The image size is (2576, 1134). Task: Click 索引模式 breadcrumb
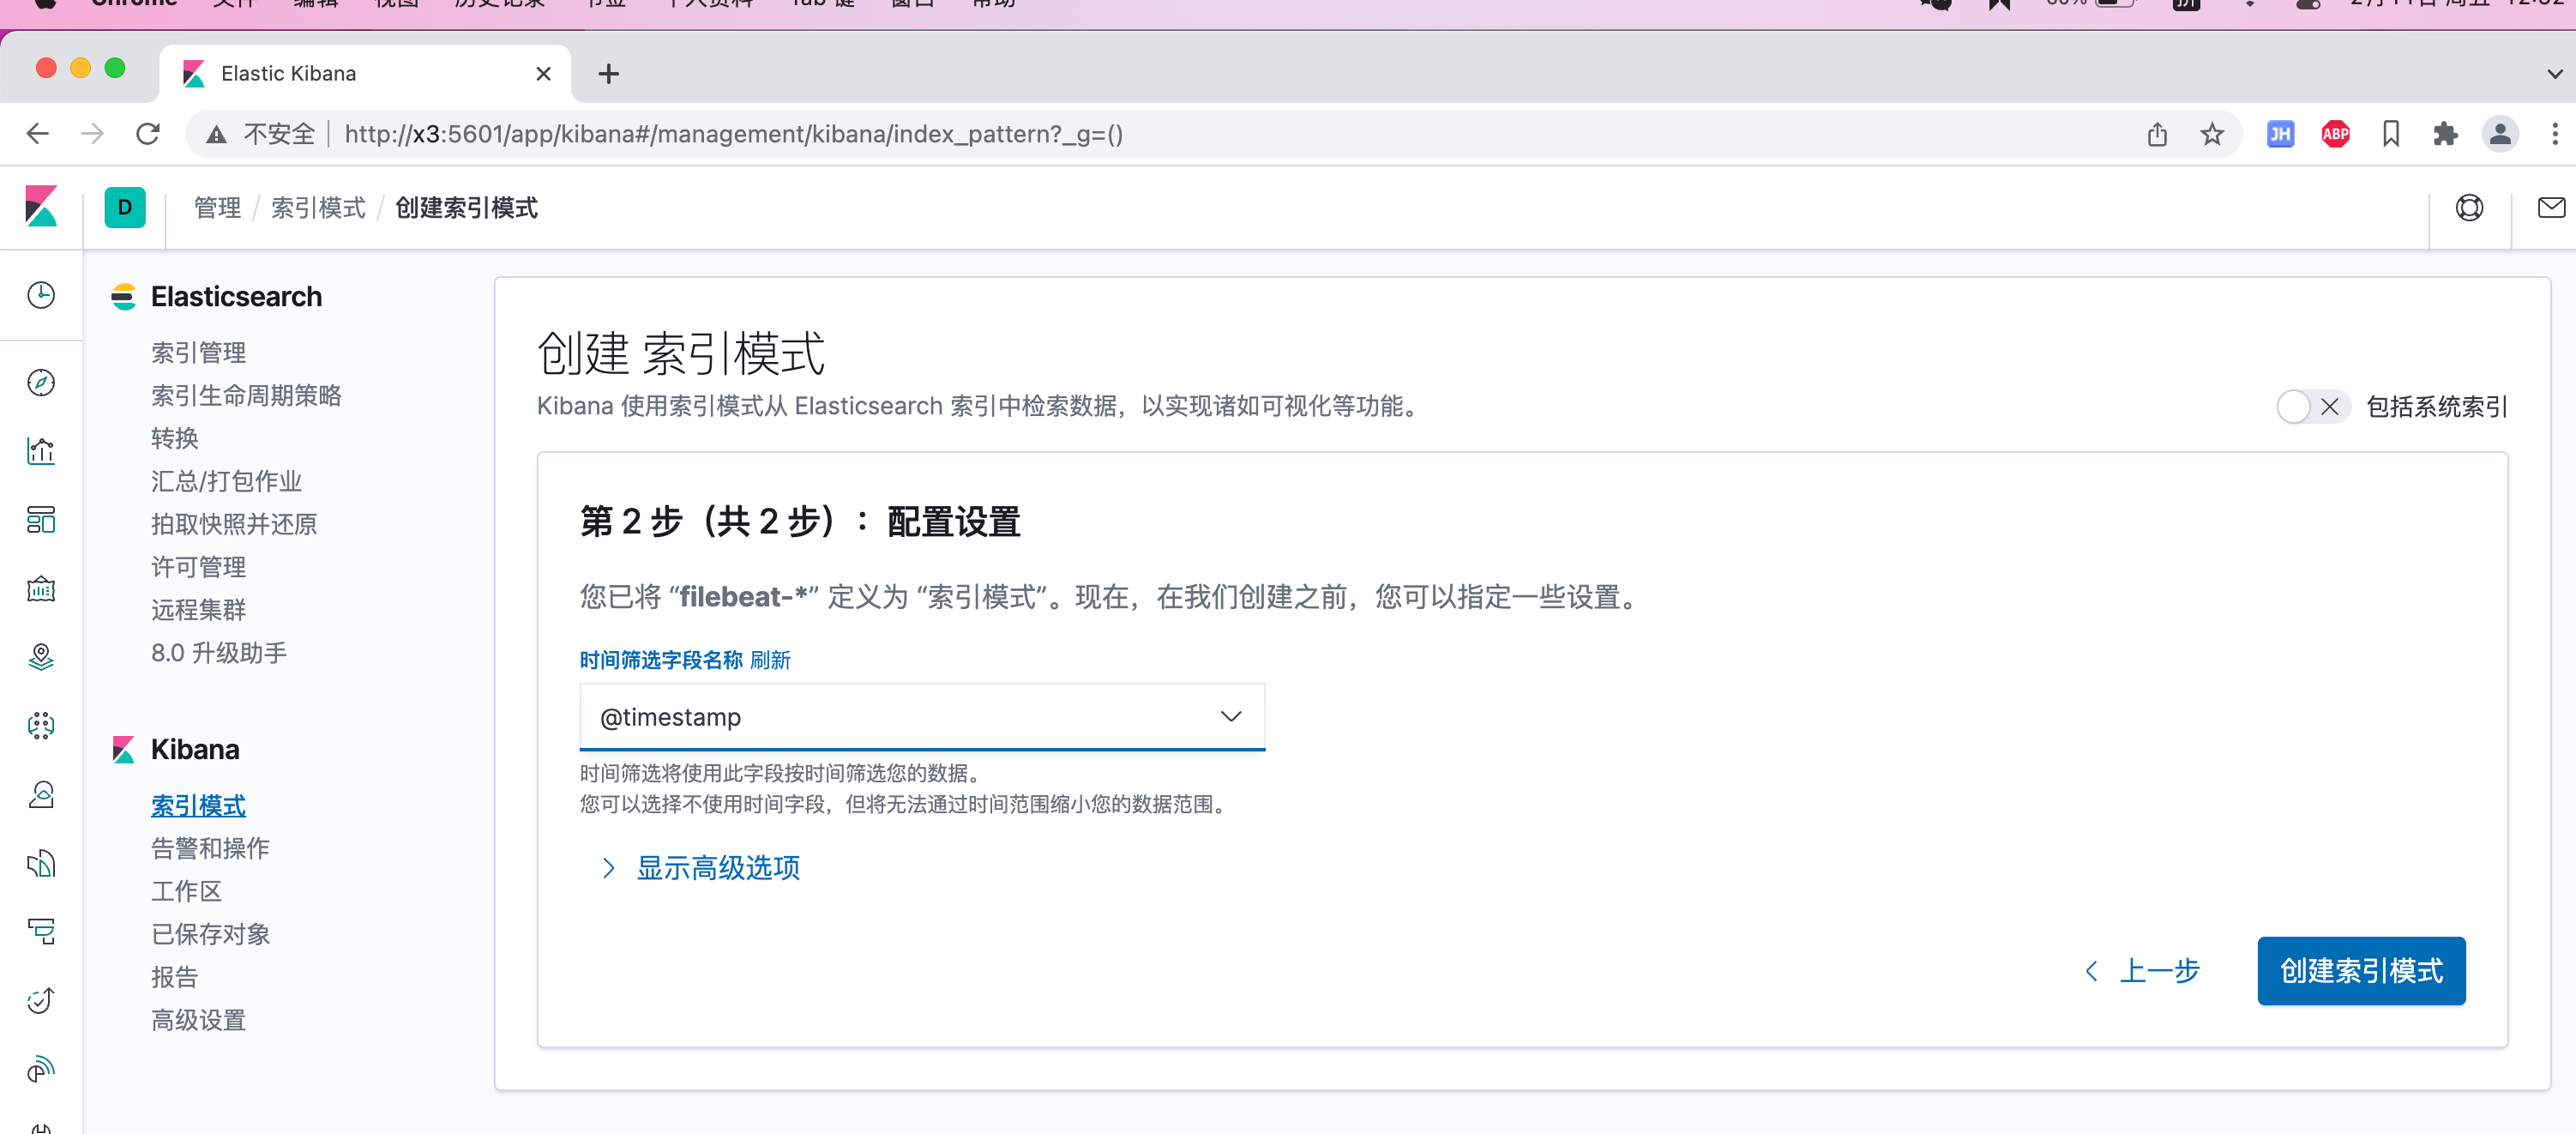click(318, 207)
